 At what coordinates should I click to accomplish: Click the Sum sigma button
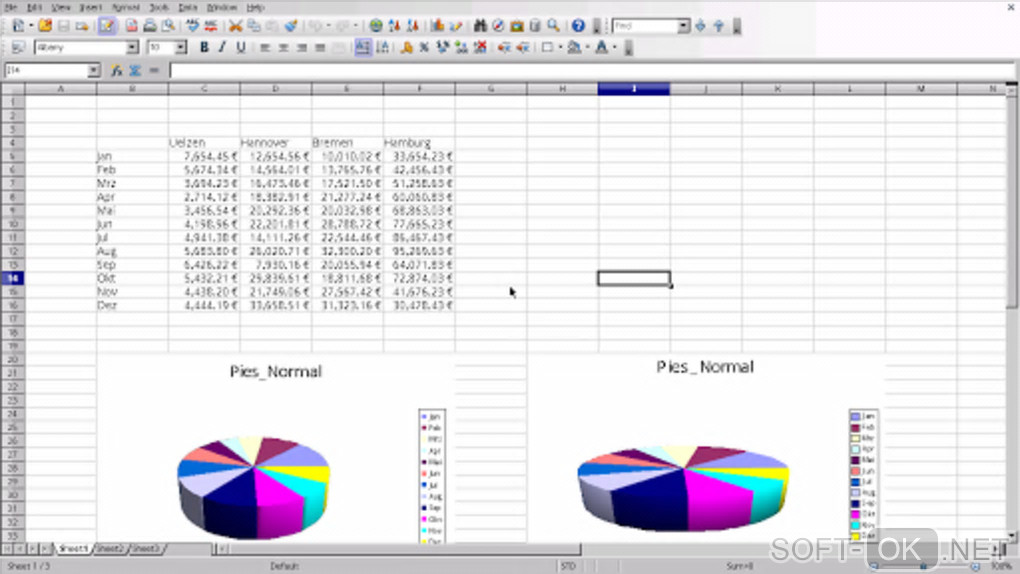coord(135,70)
